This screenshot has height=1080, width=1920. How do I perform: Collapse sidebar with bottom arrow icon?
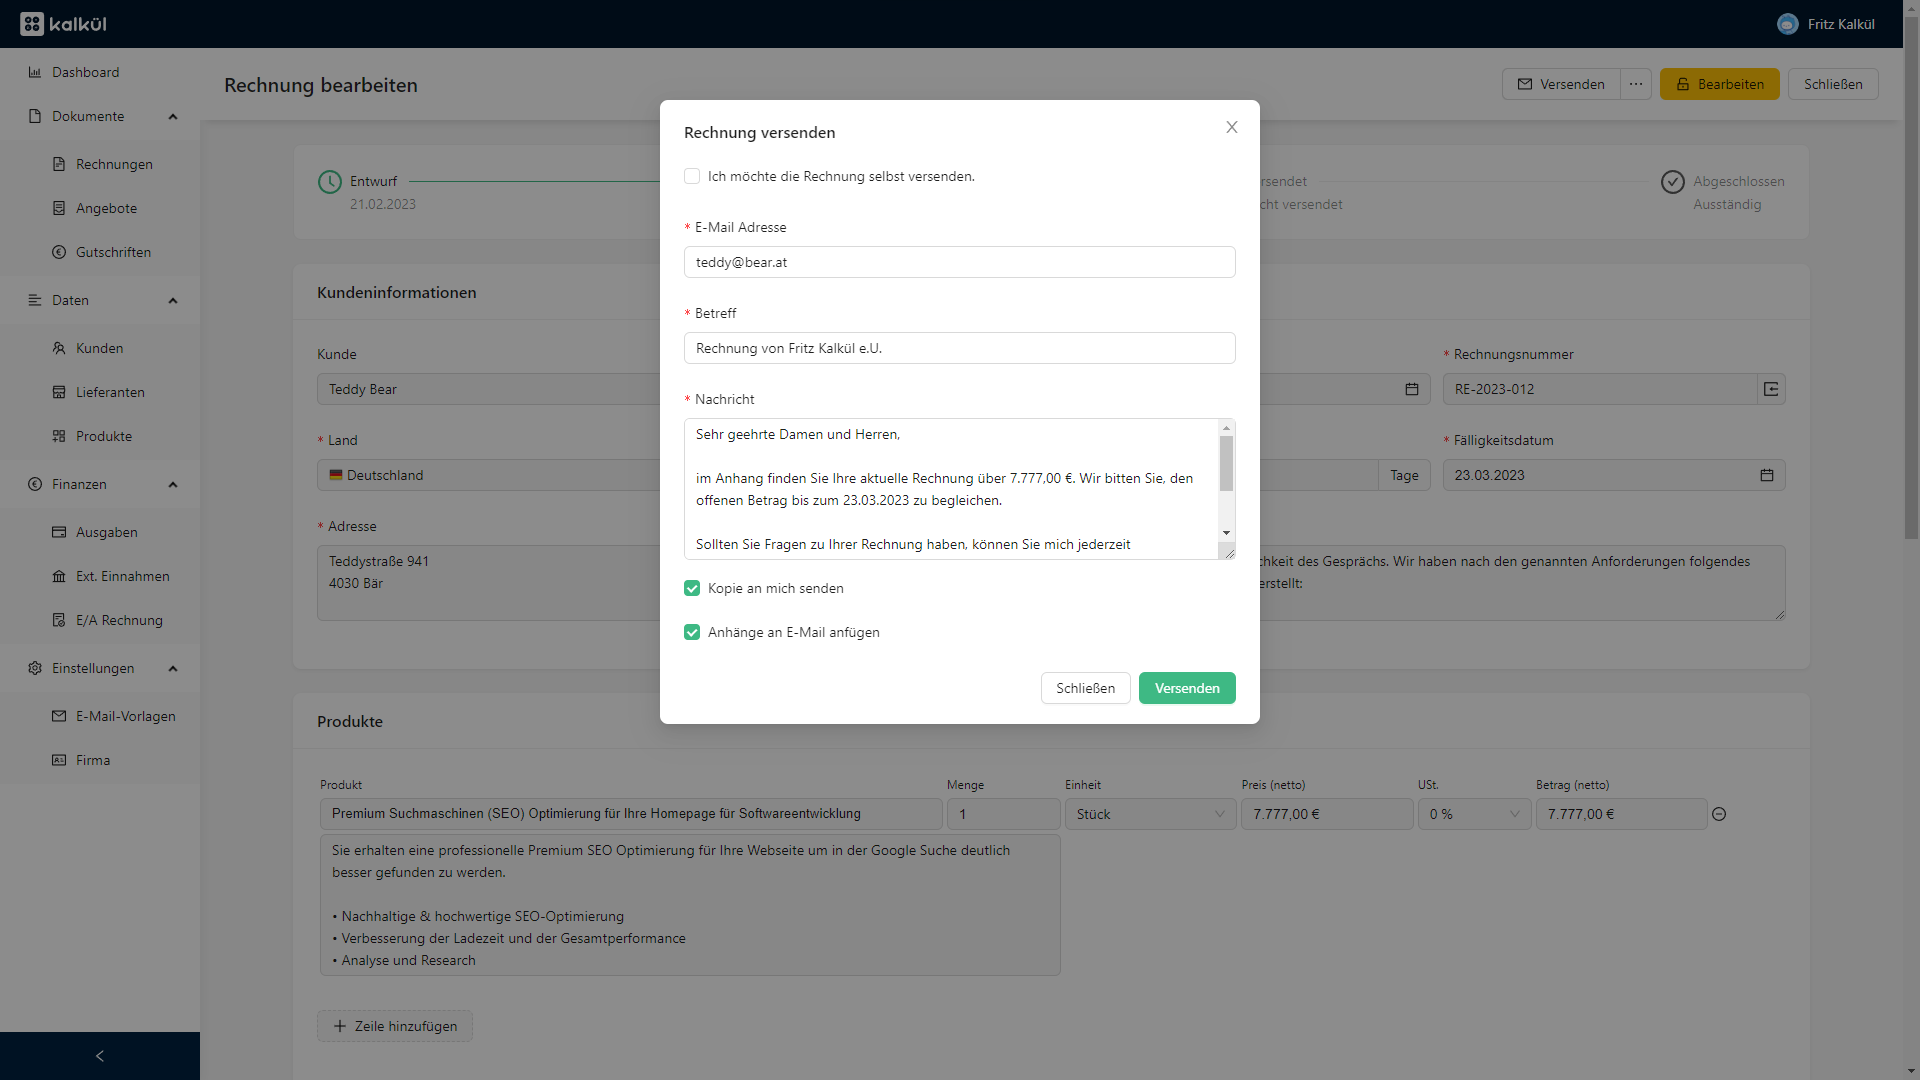(99, 1056)
